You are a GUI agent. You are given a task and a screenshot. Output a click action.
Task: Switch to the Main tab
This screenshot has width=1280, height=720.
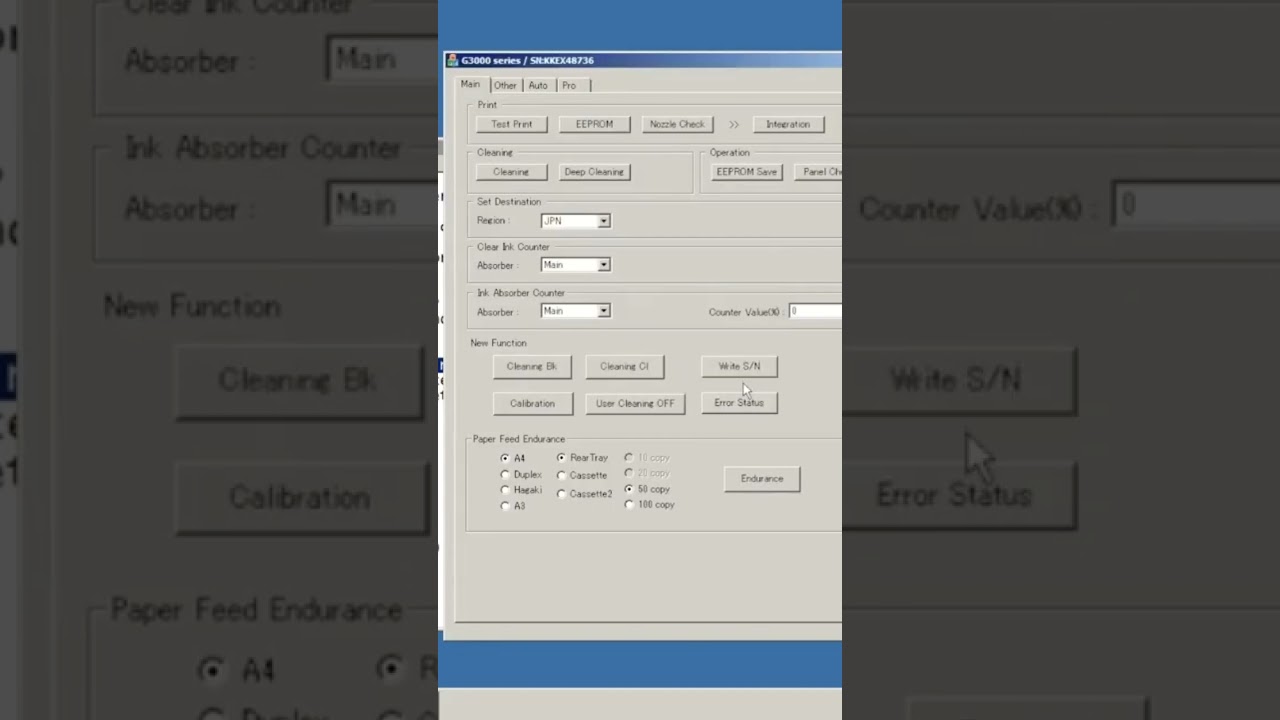pos(470,85)
